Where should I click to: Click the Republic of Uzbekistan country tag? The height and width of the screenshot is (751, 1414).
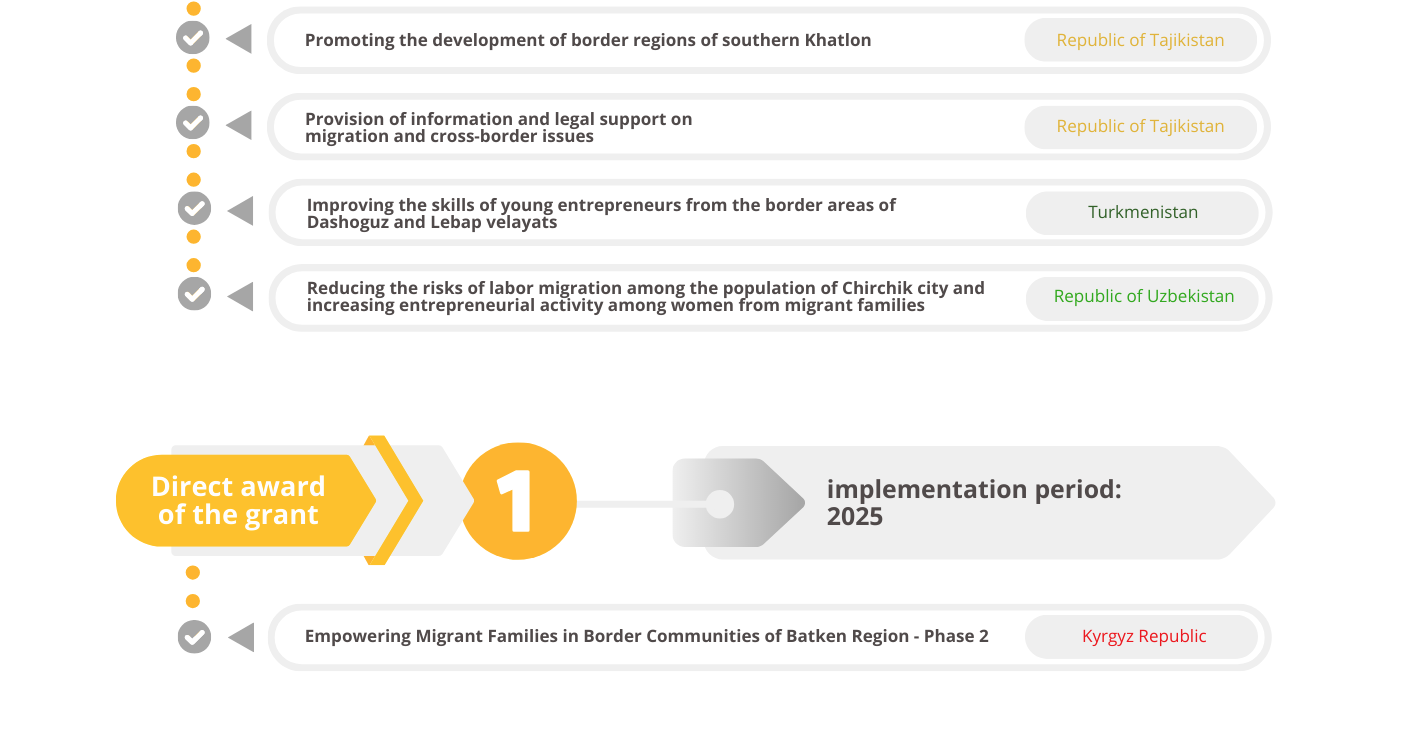(x=1143, y=297)
